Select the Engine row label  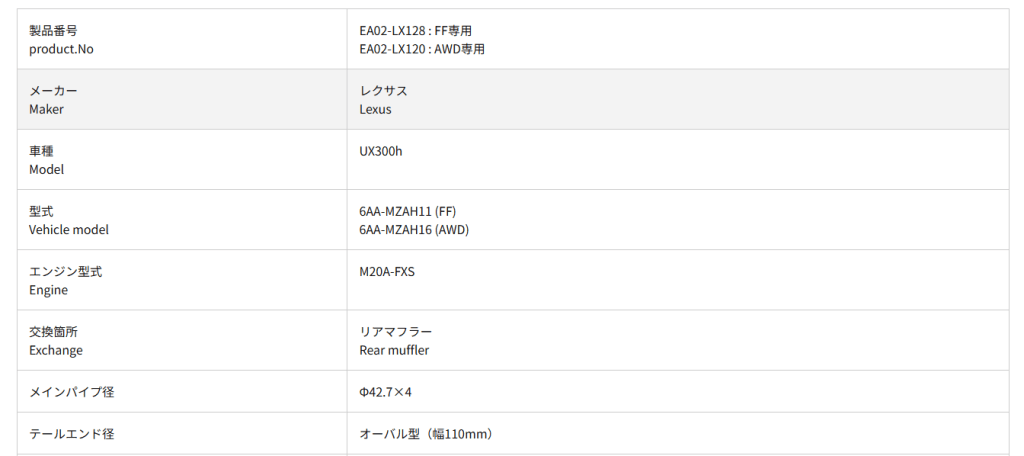tap(49, 289)
